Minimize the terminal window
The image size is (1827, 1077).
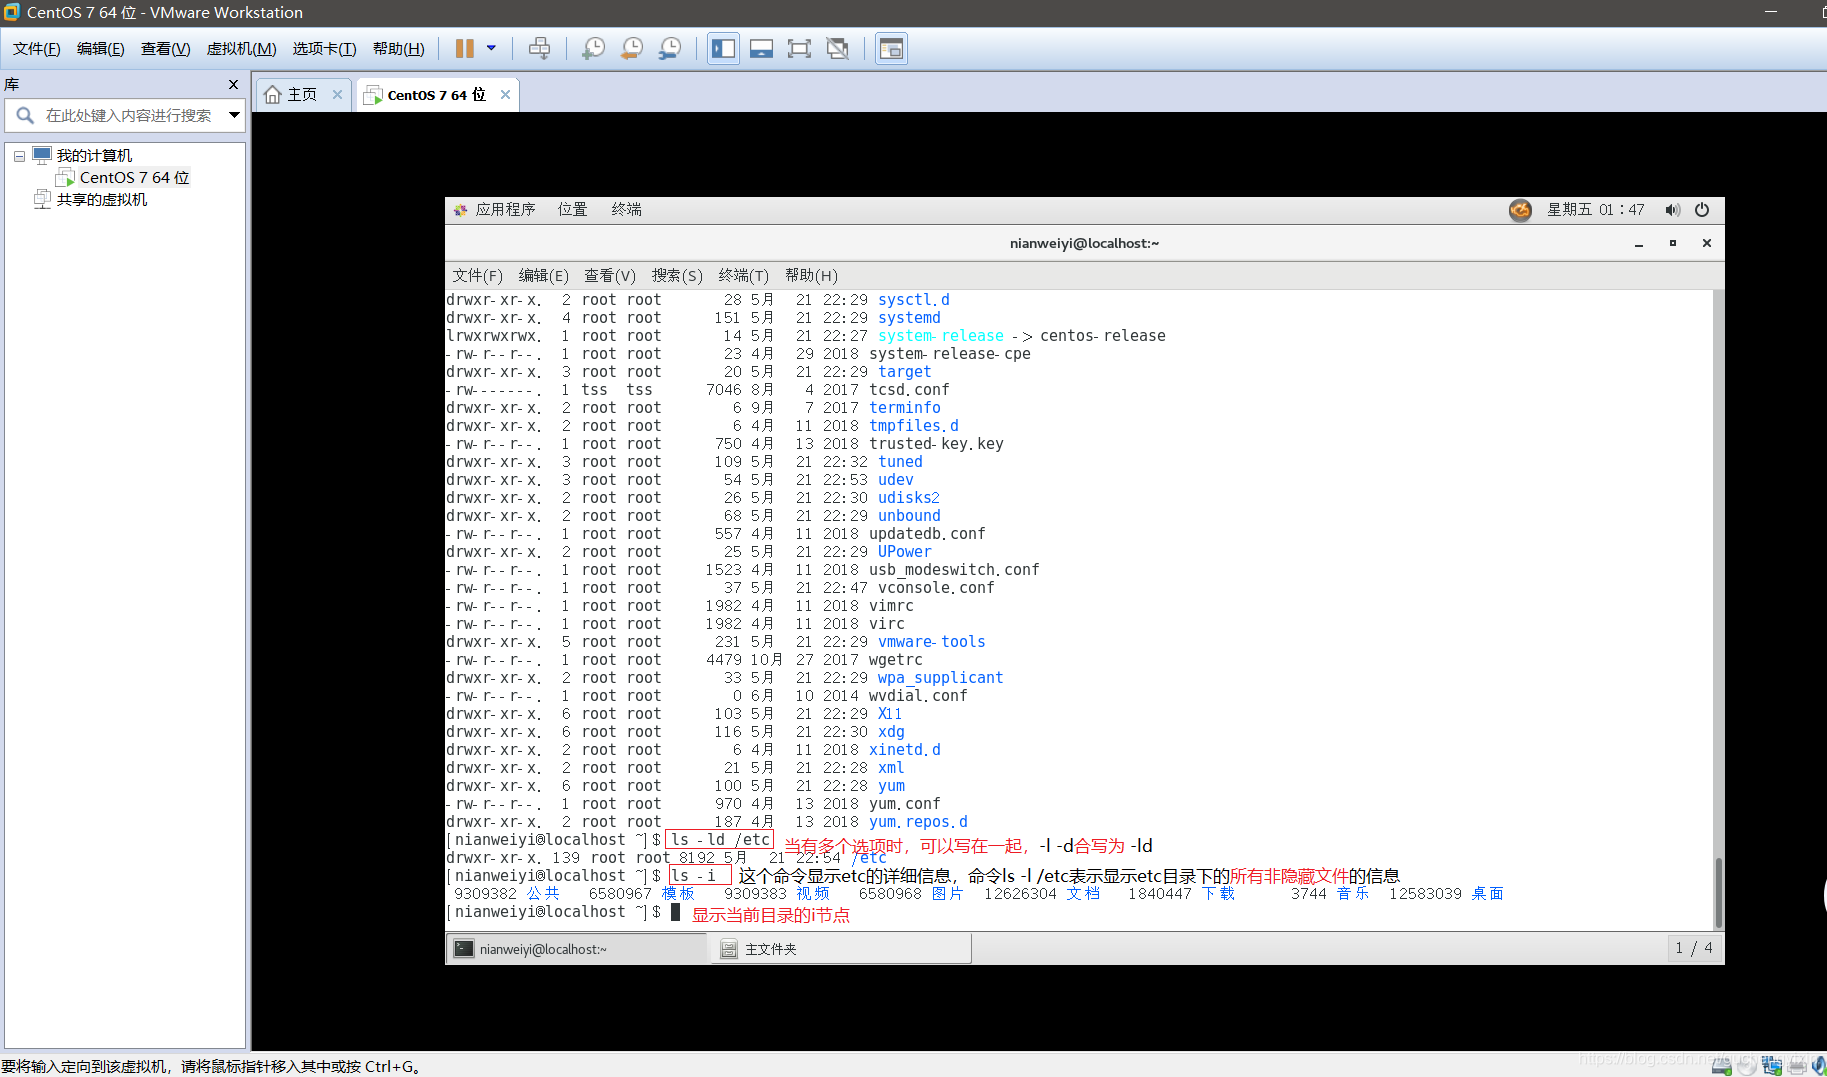click(1639, 244)
